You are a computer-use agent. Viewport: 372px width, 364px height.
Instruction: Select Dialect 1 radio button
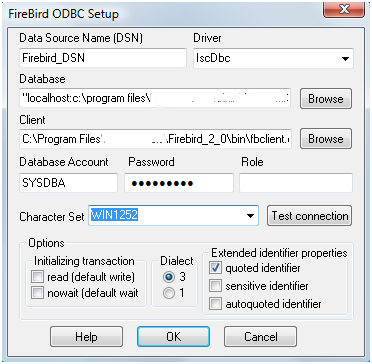(169, 293)
